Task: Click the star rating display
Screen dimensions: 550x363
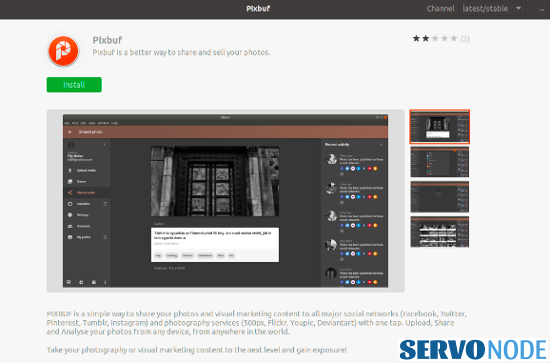Action: point(435,38)
